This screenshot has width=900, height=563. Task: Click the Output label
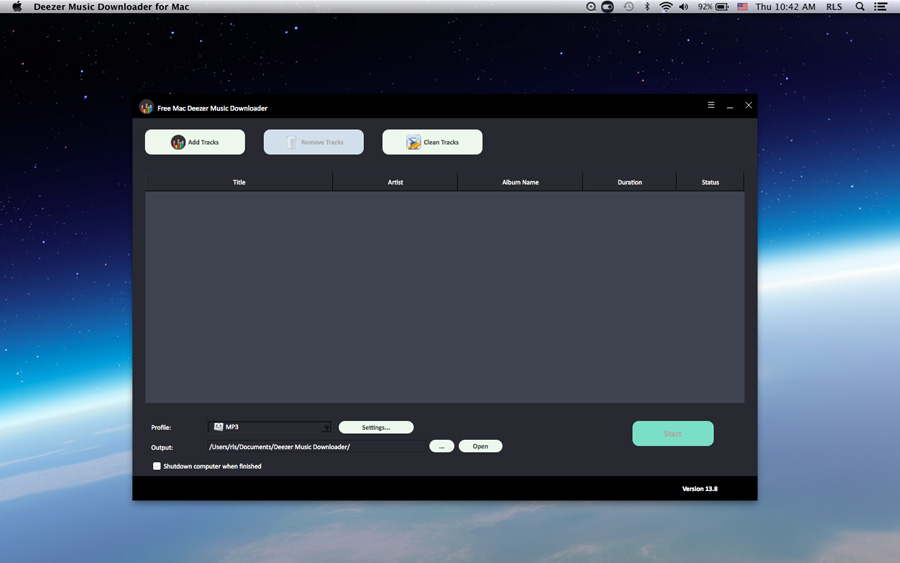pos(162,447)
